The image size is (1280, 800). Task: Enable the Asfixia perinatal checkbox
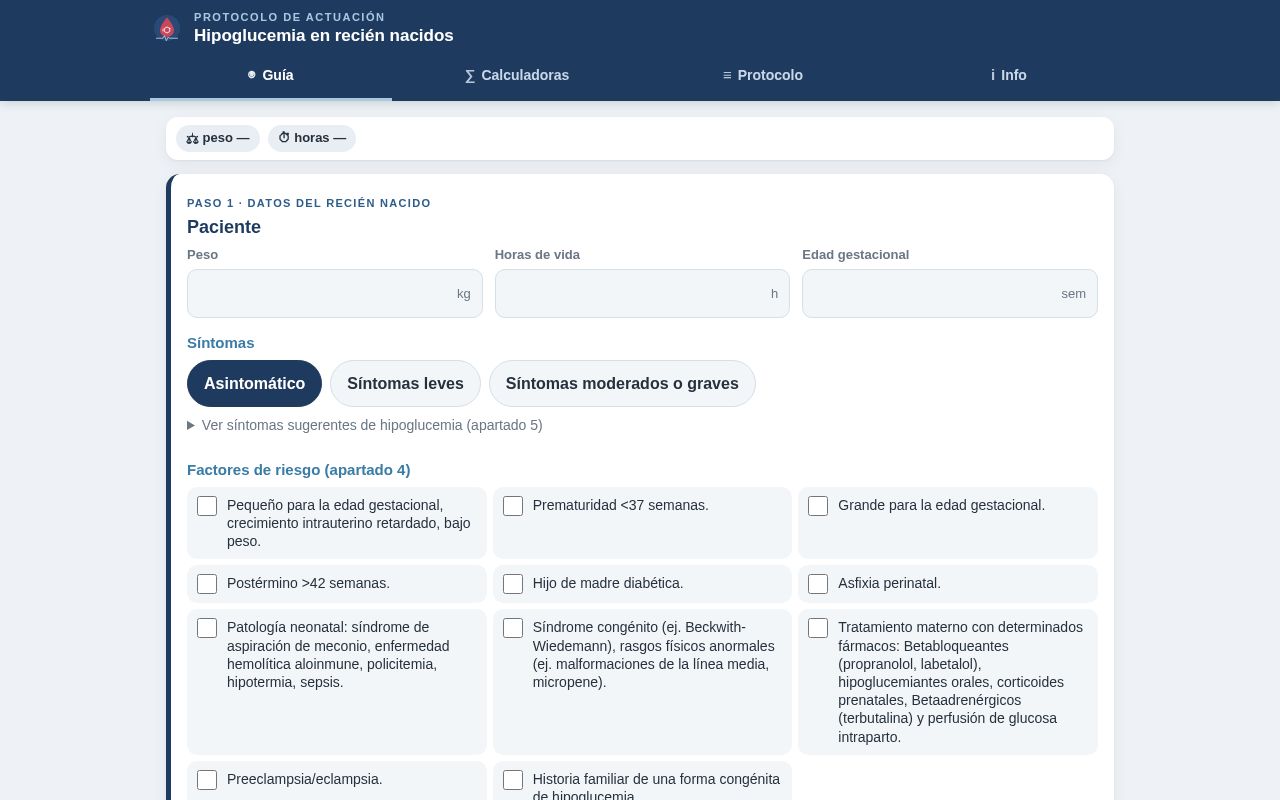pyautogui.click(x=818, y=584)
